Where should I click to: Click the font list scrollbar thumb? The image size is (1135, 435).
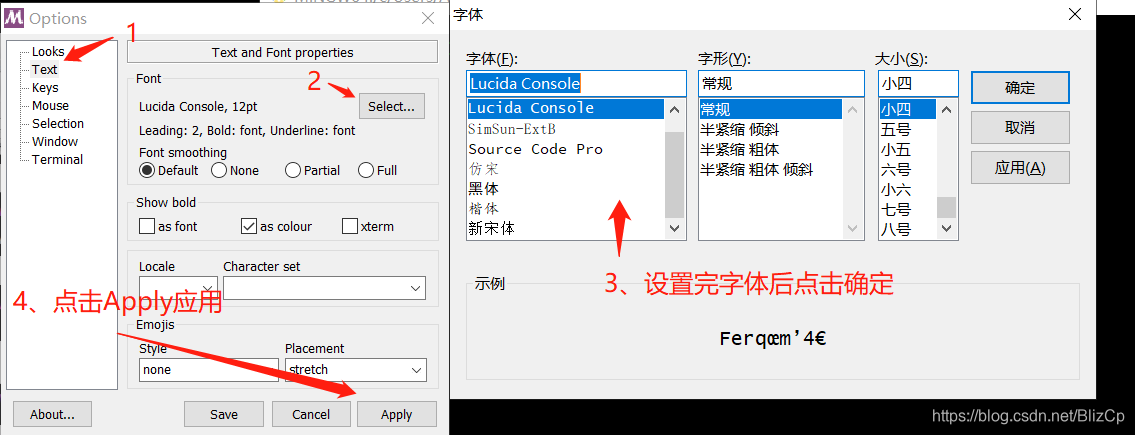click(x=675, y=175)
